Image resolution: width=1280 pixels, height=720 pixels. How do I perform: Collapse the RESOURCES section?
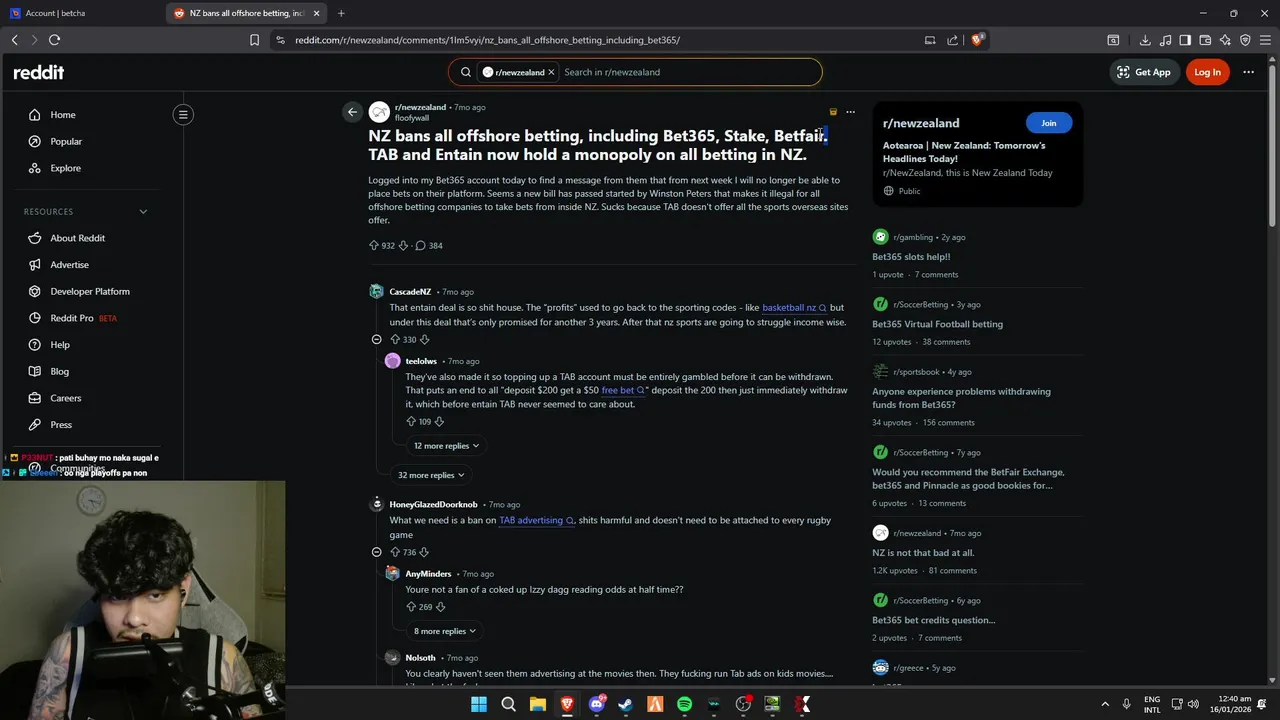click(x=143, y=212)
